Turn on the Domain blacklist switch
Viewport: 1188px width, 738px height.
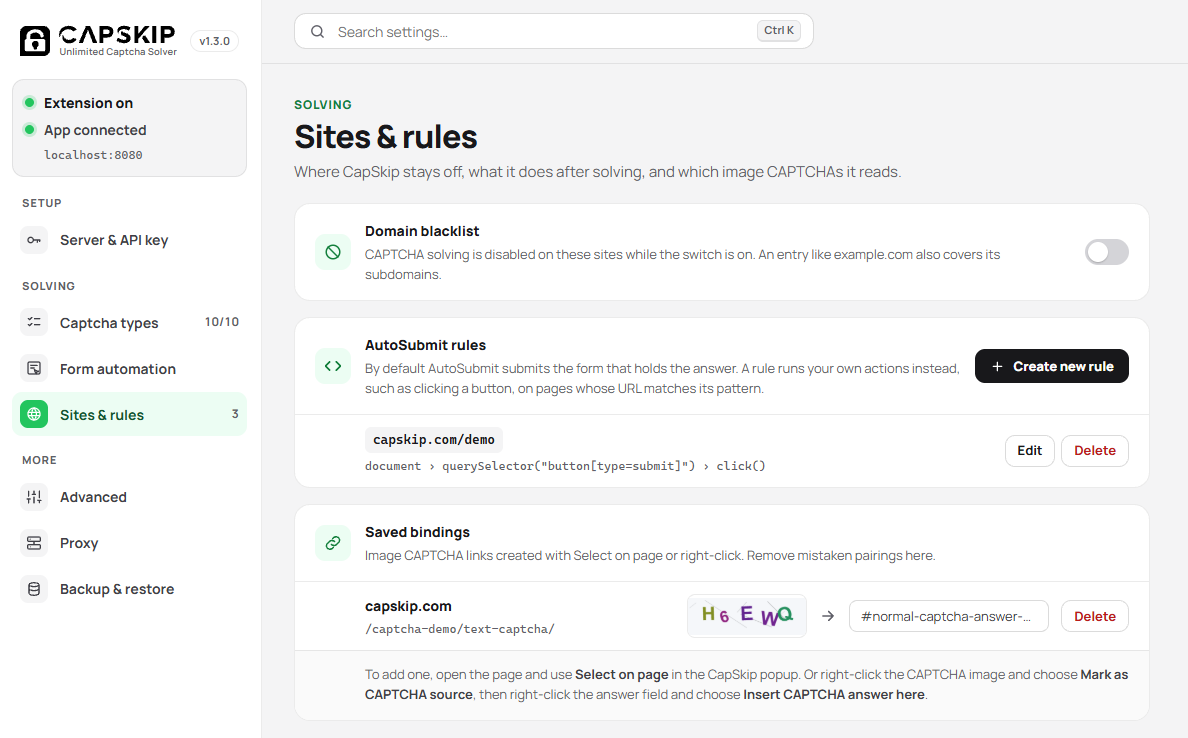pos(1106,252)
